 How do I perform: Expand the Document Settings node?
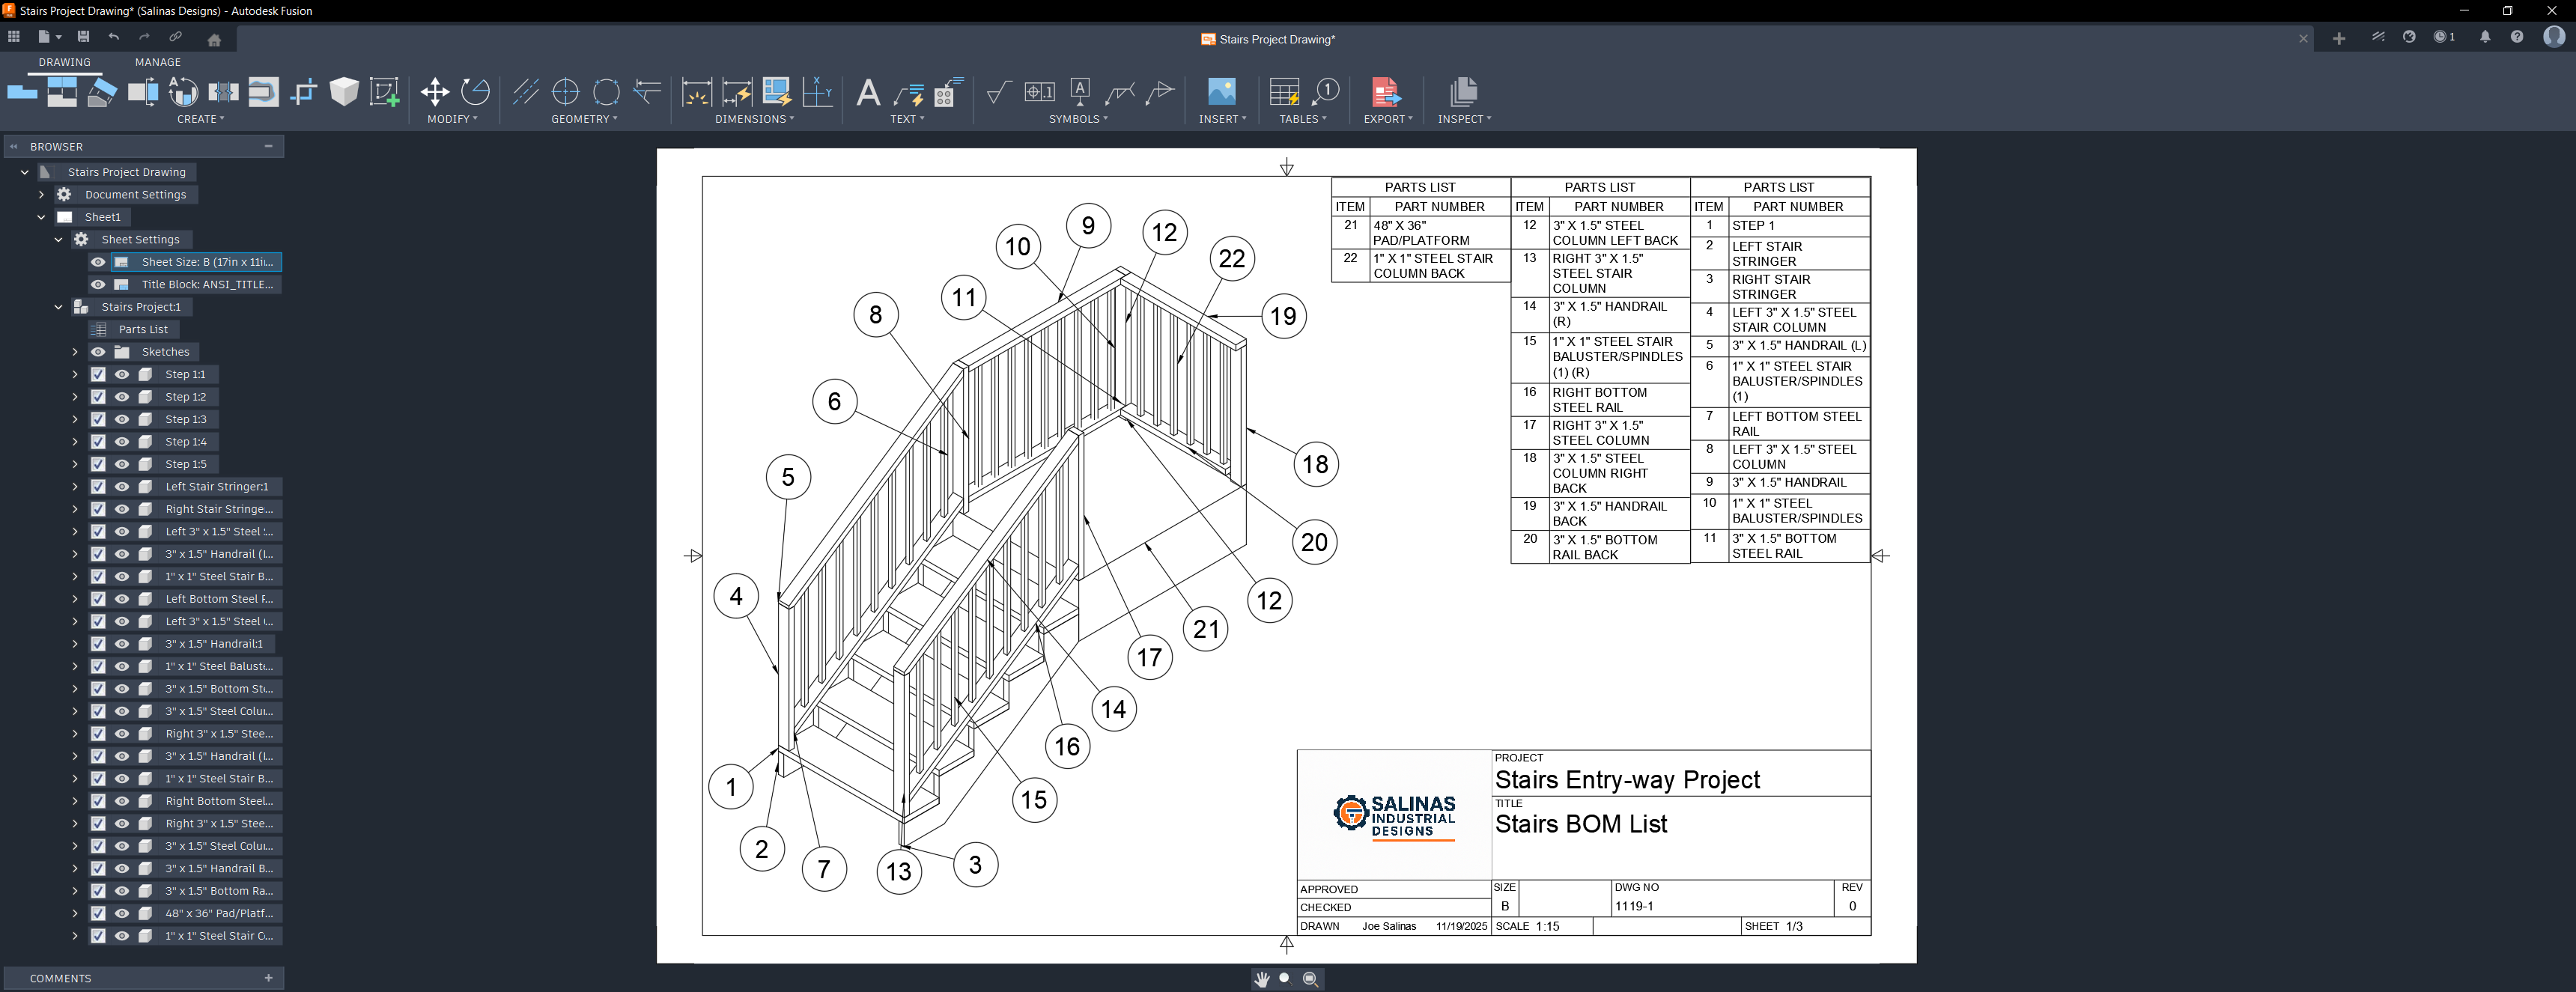pyautogui.click(x=41, y=195)
